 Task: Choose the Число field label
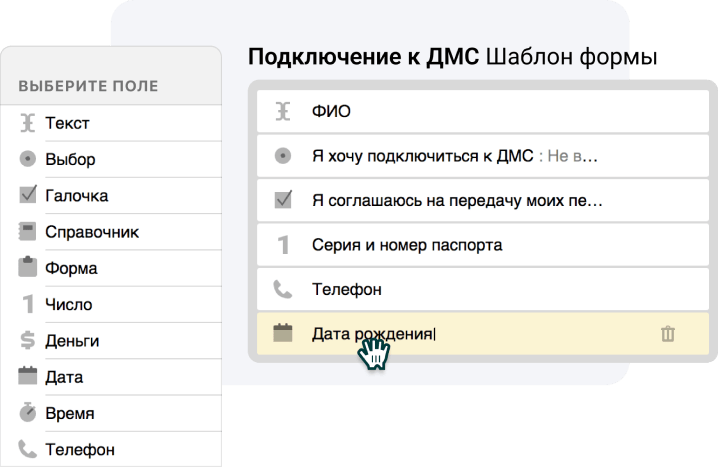pos(69,304)
